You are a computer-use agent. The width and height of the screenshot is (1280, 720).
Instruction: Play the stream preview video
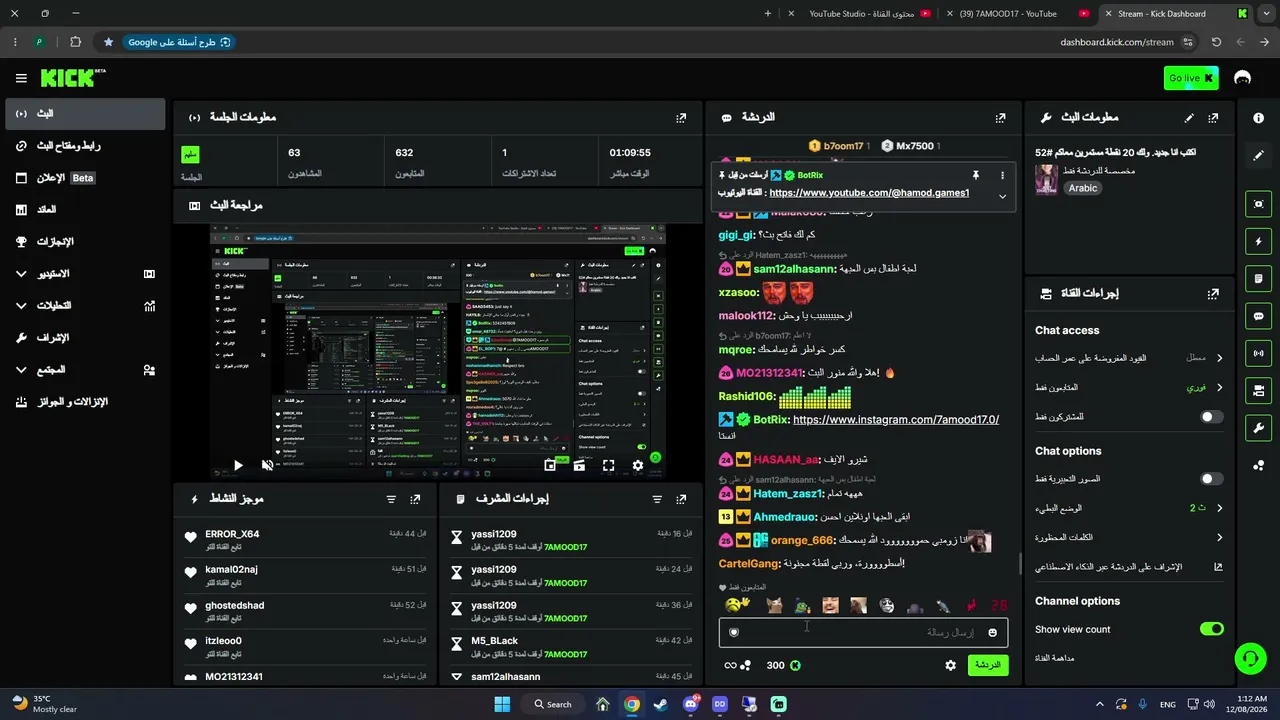238,465
